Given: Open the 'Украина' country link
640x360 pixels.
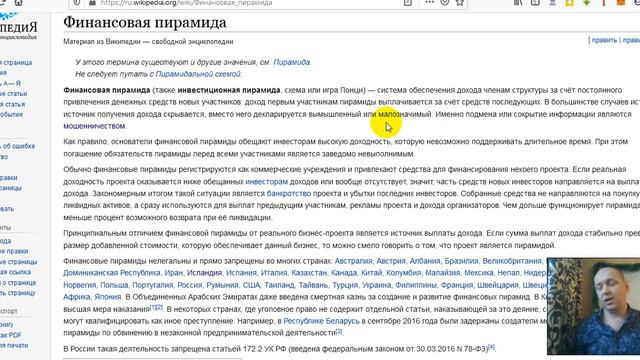Looking at the screenshot, I should [376, 285].
